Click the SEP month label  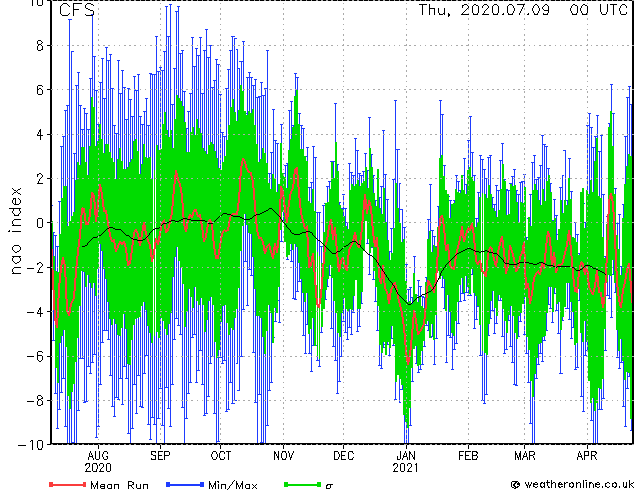click(x=161, y=456)
